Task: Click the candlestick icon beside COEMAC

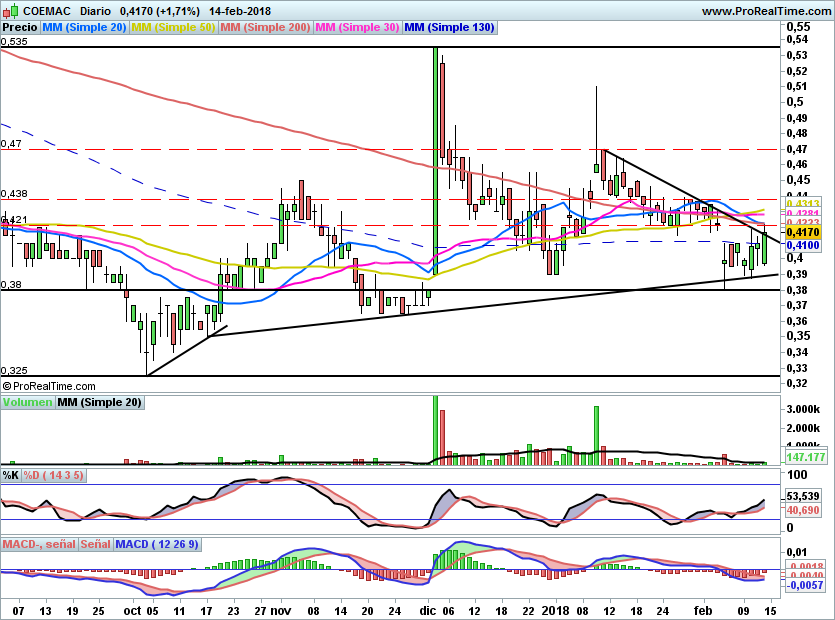Action: pos(10,11)
